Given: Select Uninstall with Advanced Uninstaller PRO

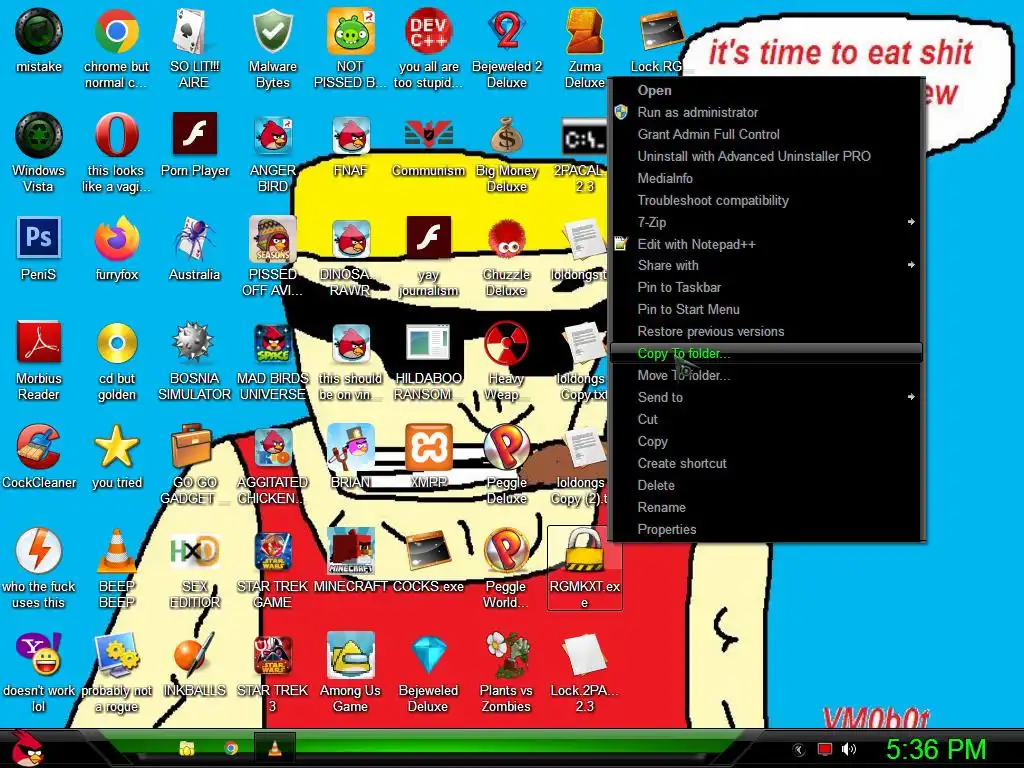Looking at the screenshot, I should coord(767,156).
